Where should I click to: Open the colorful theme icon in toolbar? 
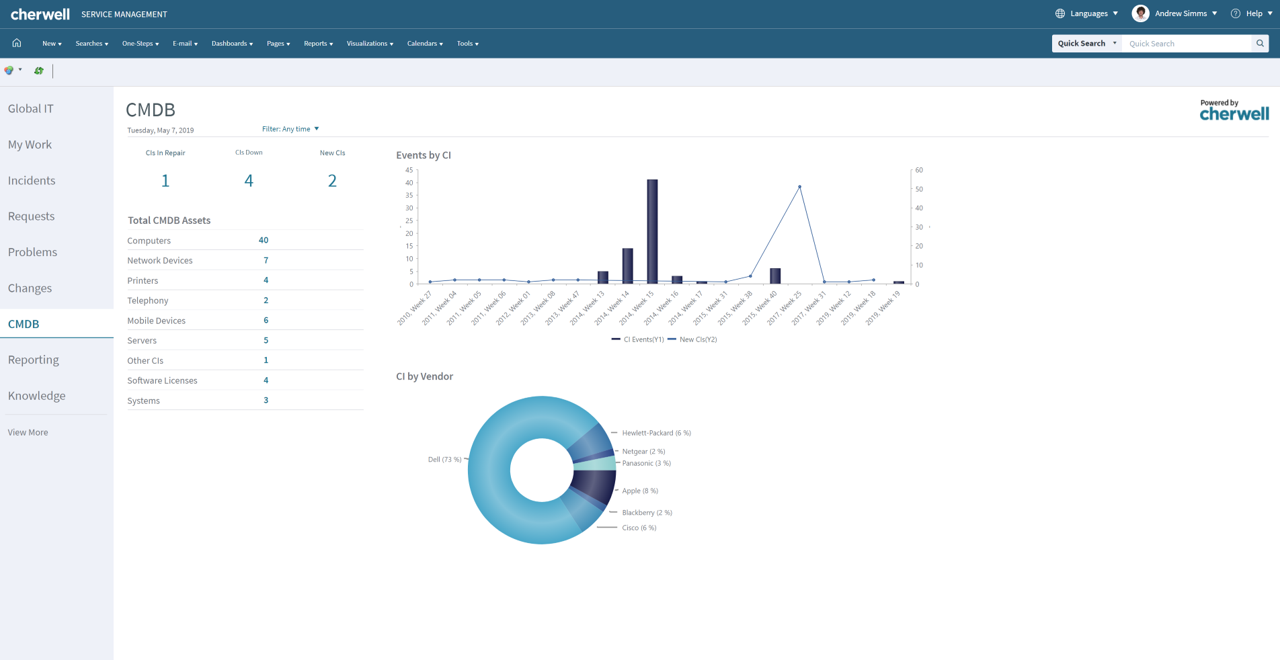9,71
